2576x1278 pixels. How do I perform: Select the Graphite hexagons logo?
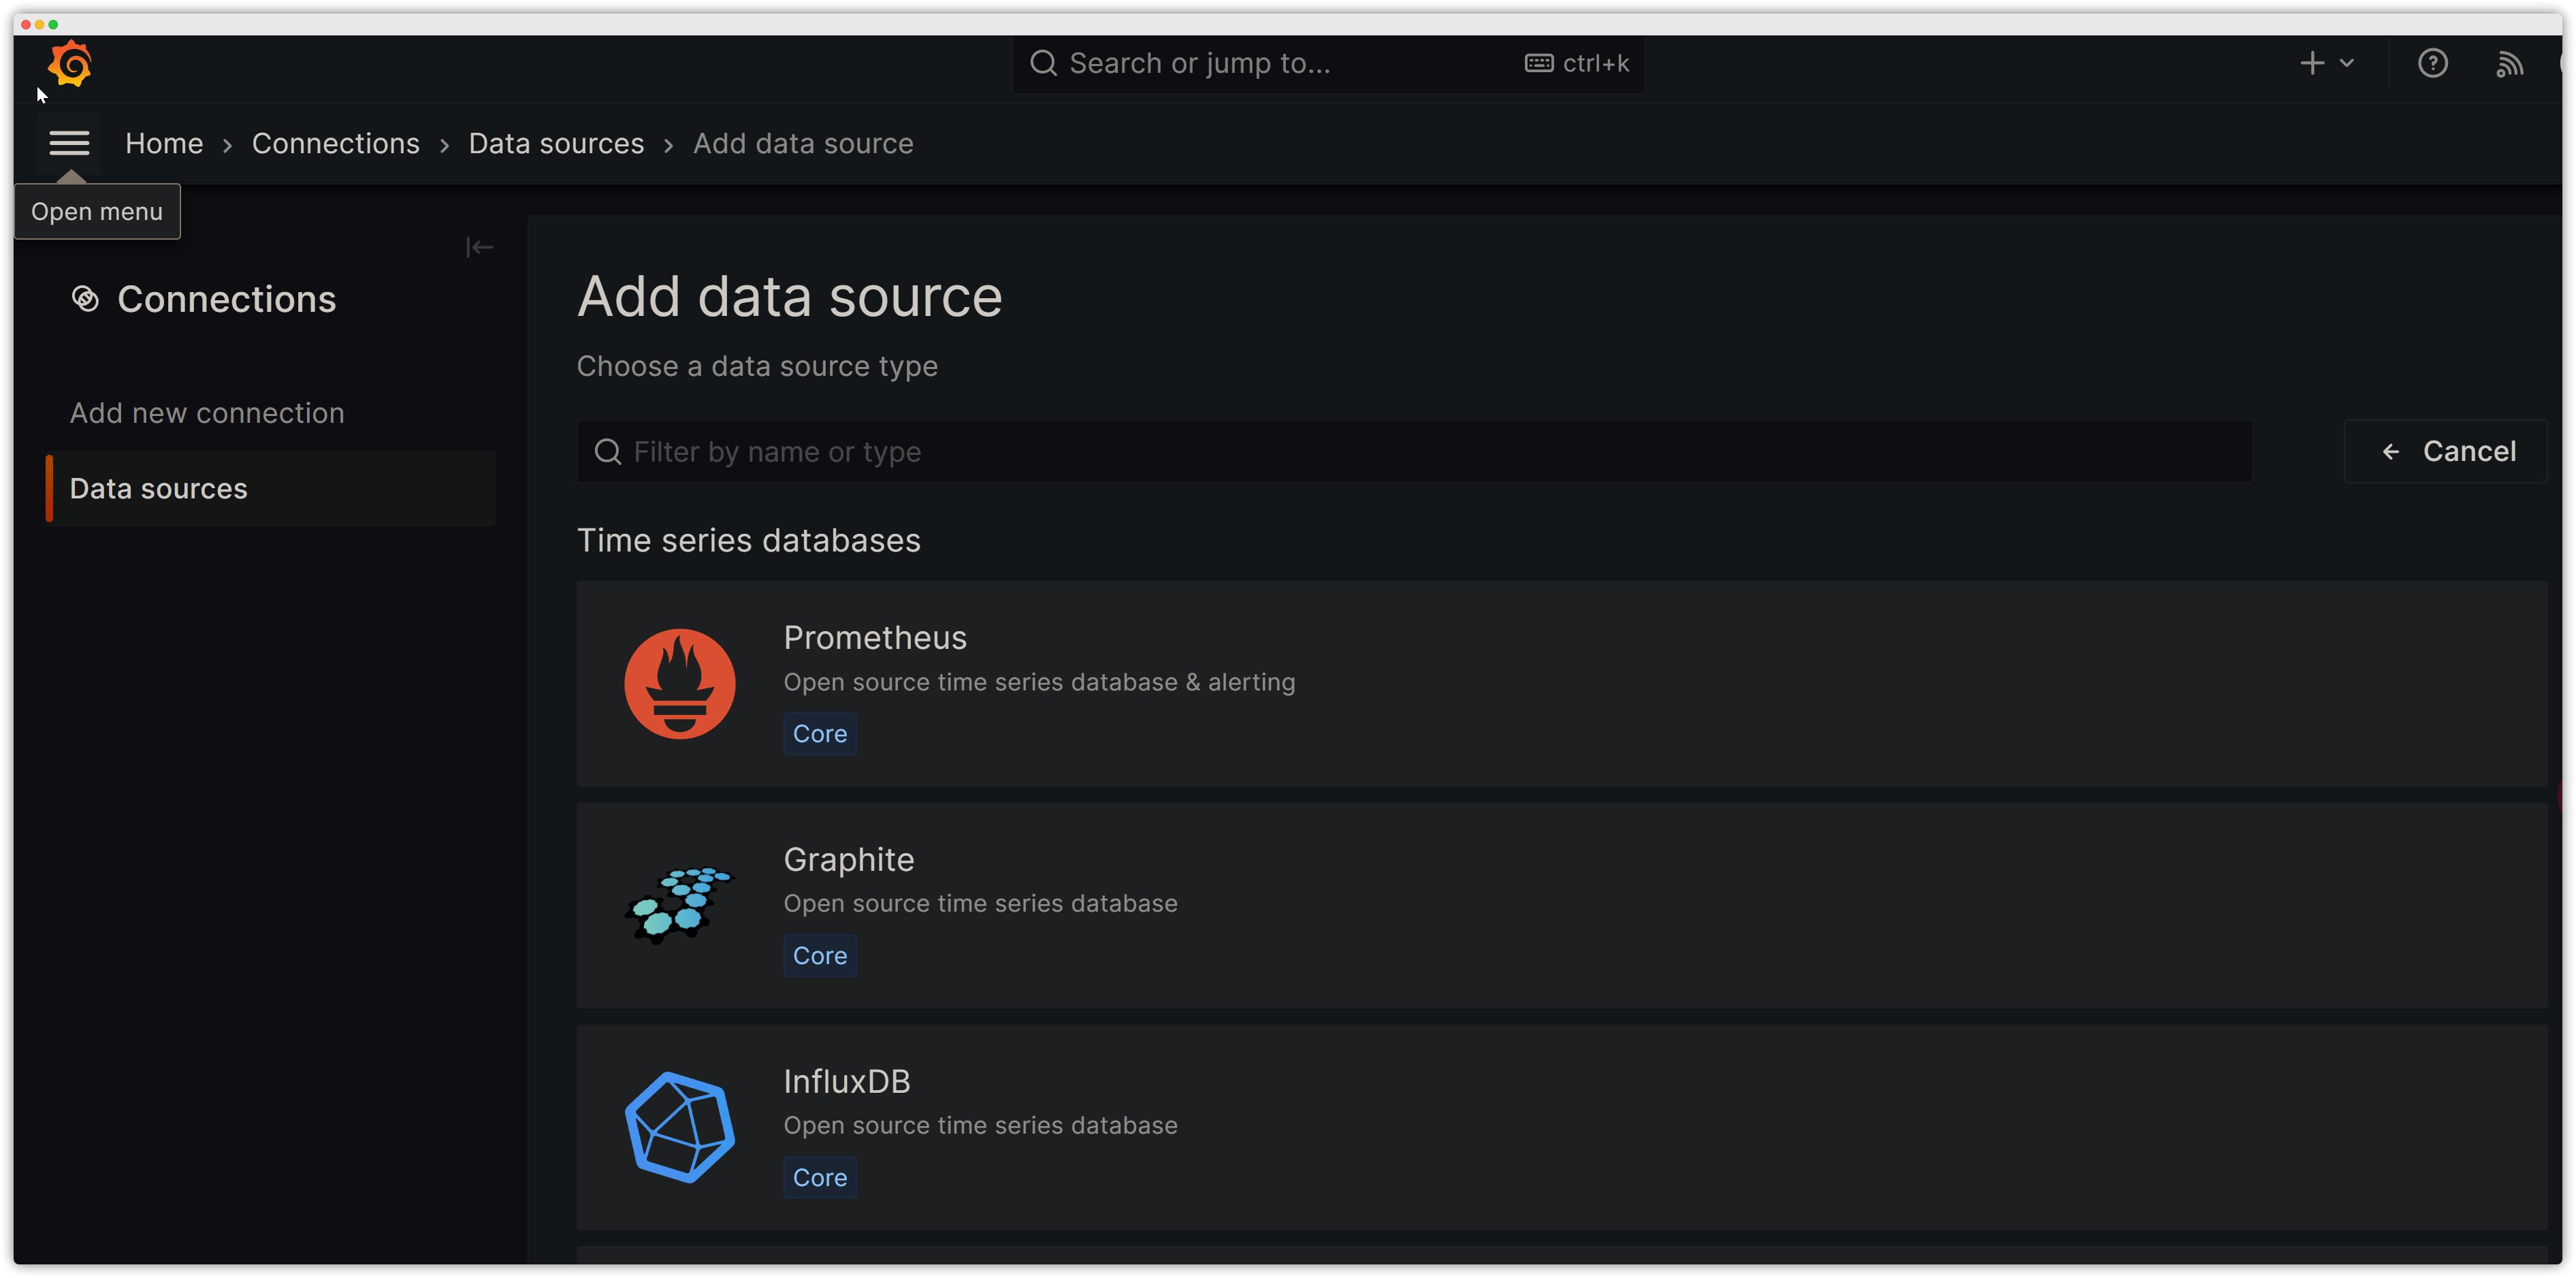(x=679, y=905)
